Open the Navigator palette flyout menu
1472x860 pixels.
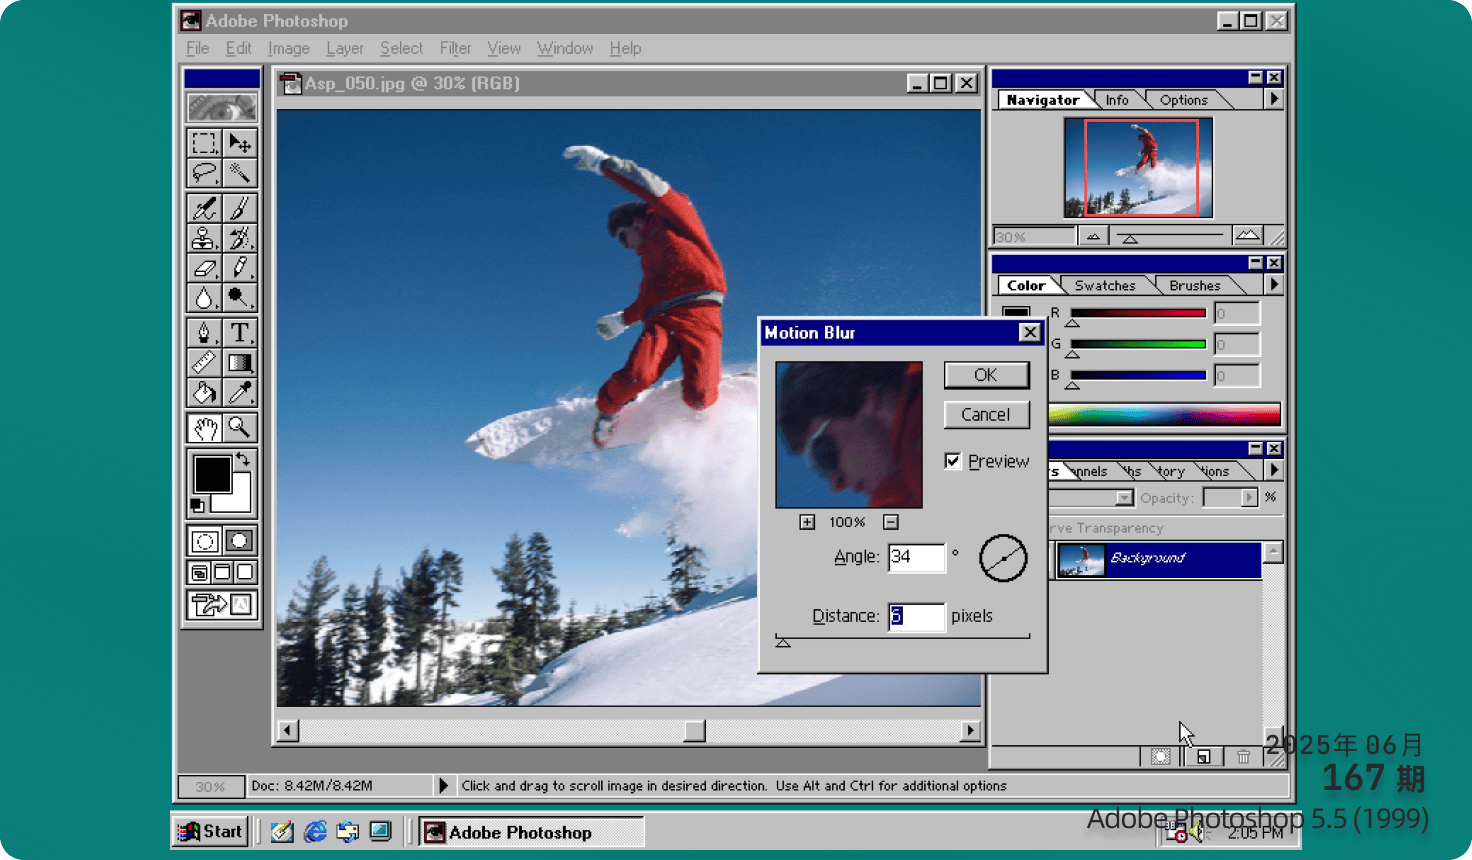tap(1273, 99)
